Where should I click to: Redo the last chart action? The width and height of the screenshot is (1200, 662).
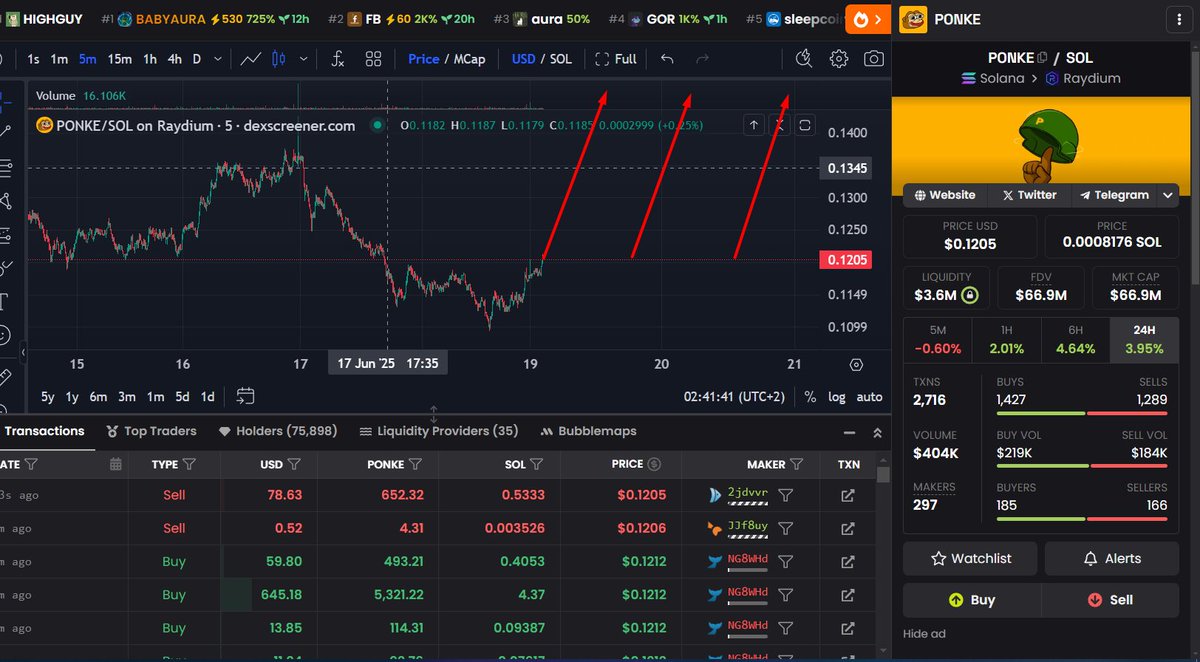pyautogui.click(x=702, y=59)
